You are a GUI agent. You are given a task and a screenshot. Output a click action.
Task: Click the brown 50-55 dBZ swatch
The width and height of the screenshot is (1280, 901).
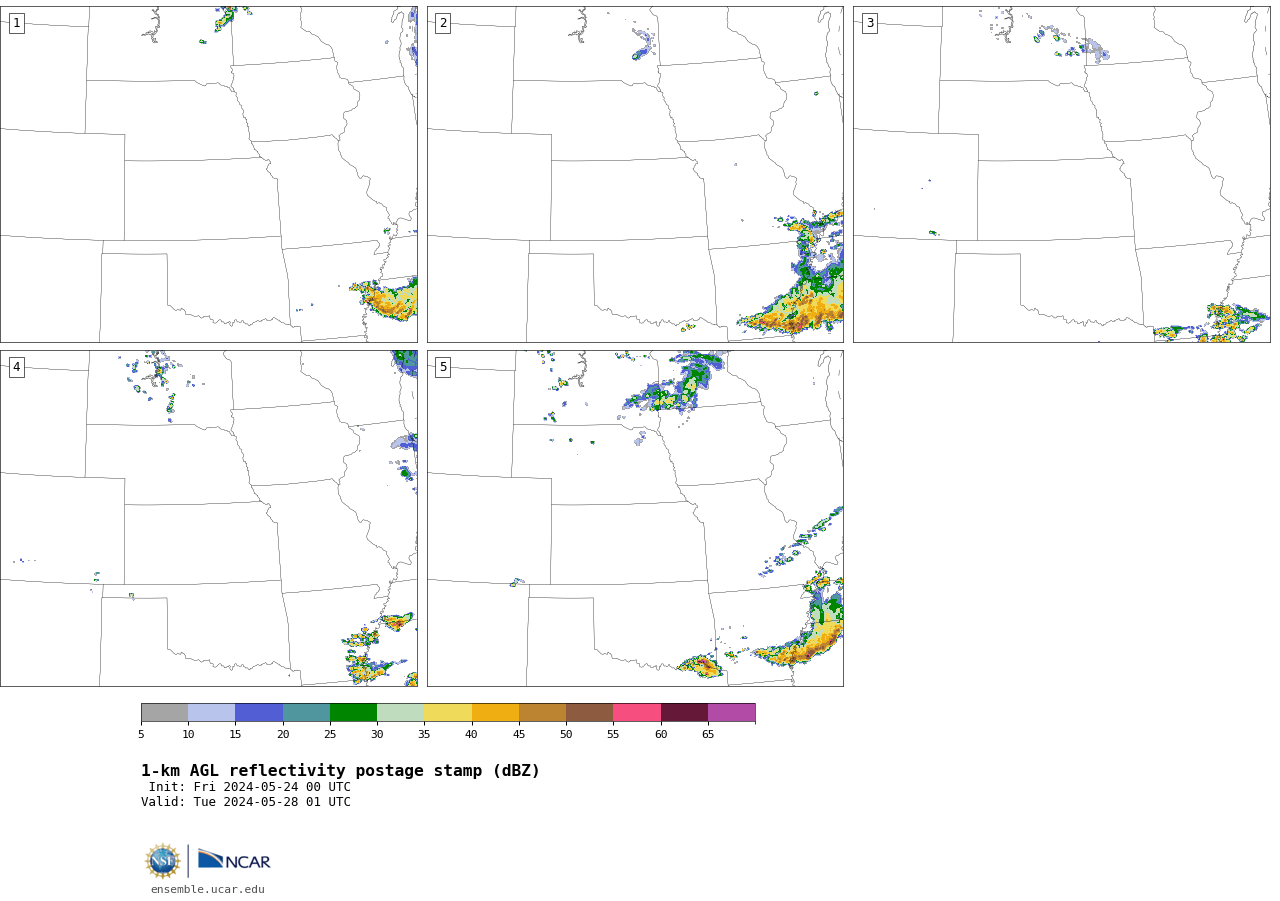click(589, 713)
